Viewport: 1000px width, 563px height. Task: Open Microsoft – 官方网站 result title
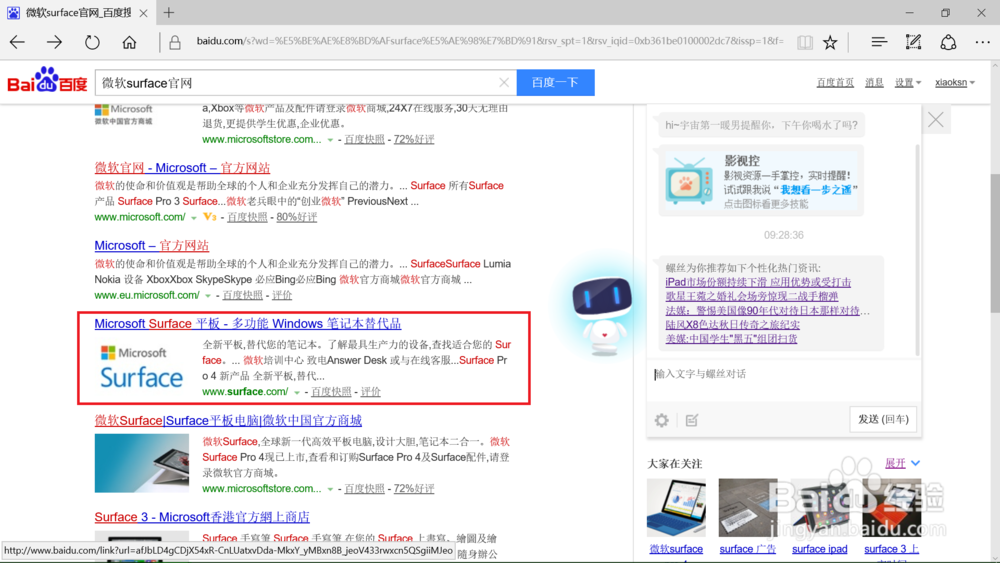point(151,245)
